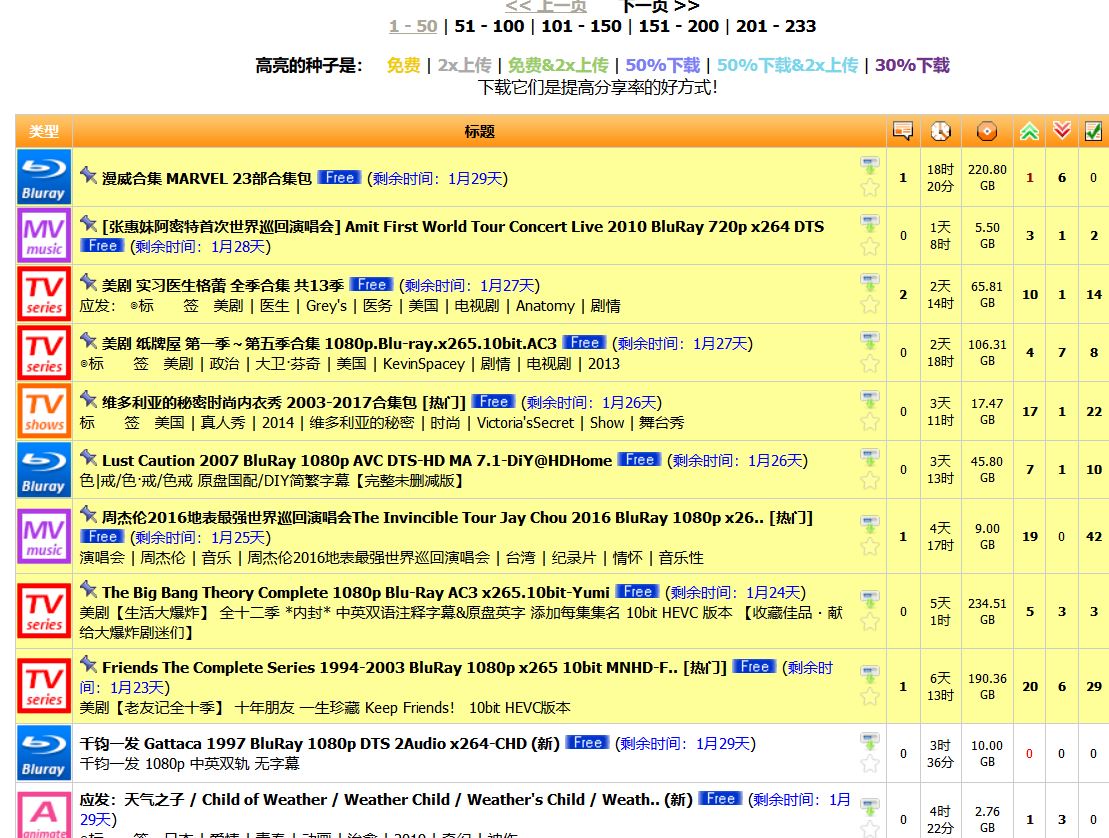Download the Lust Caution 2007 torrent
Screen dimensions: 1109x838
[x=870, y=457]
